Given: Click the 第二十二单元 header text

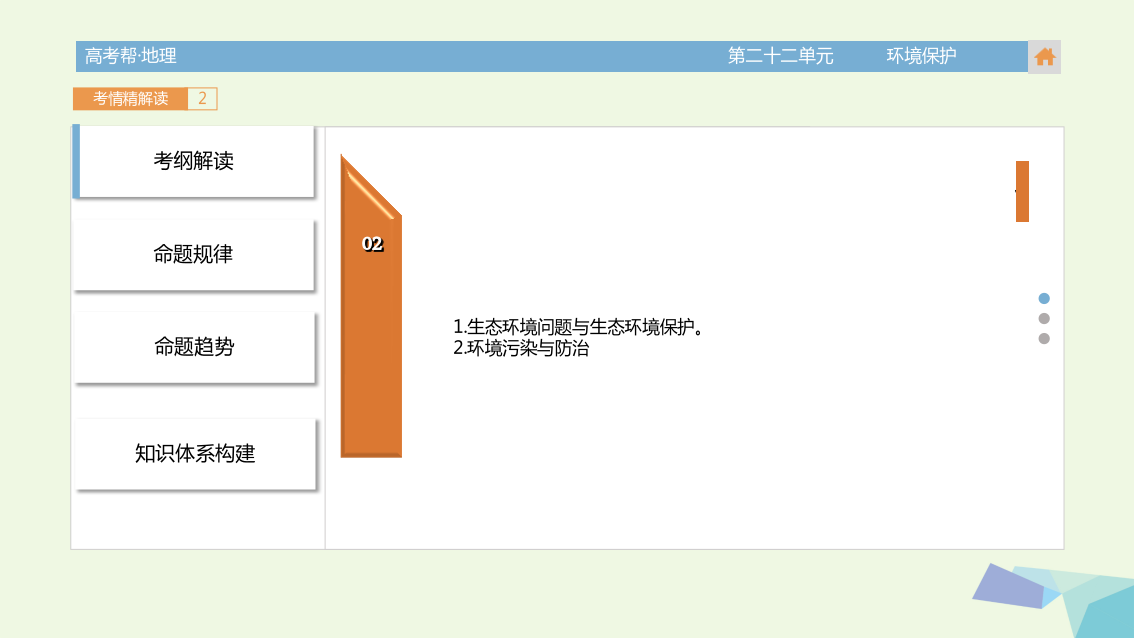Looking at the screenshot, I should pos(780,56).
